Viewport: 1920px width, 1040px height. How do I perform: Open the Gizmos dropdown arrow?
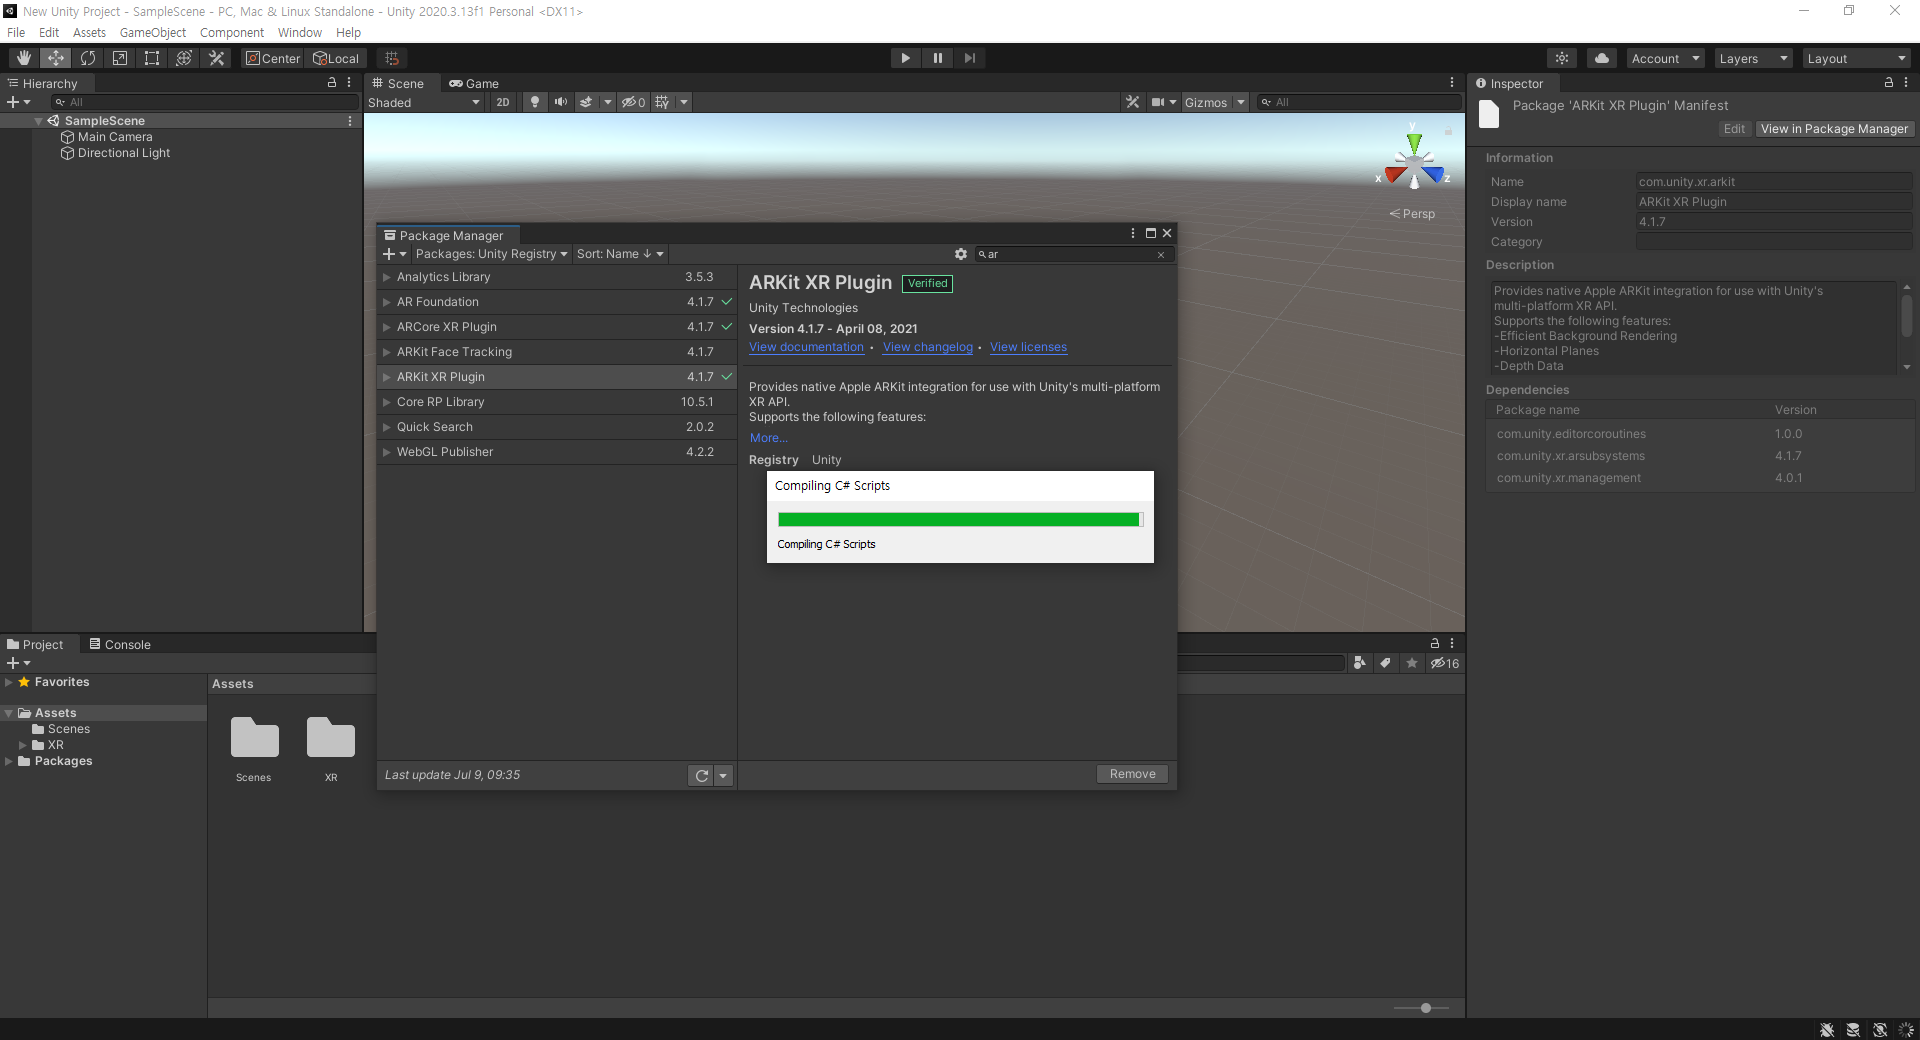[1241, 102]
